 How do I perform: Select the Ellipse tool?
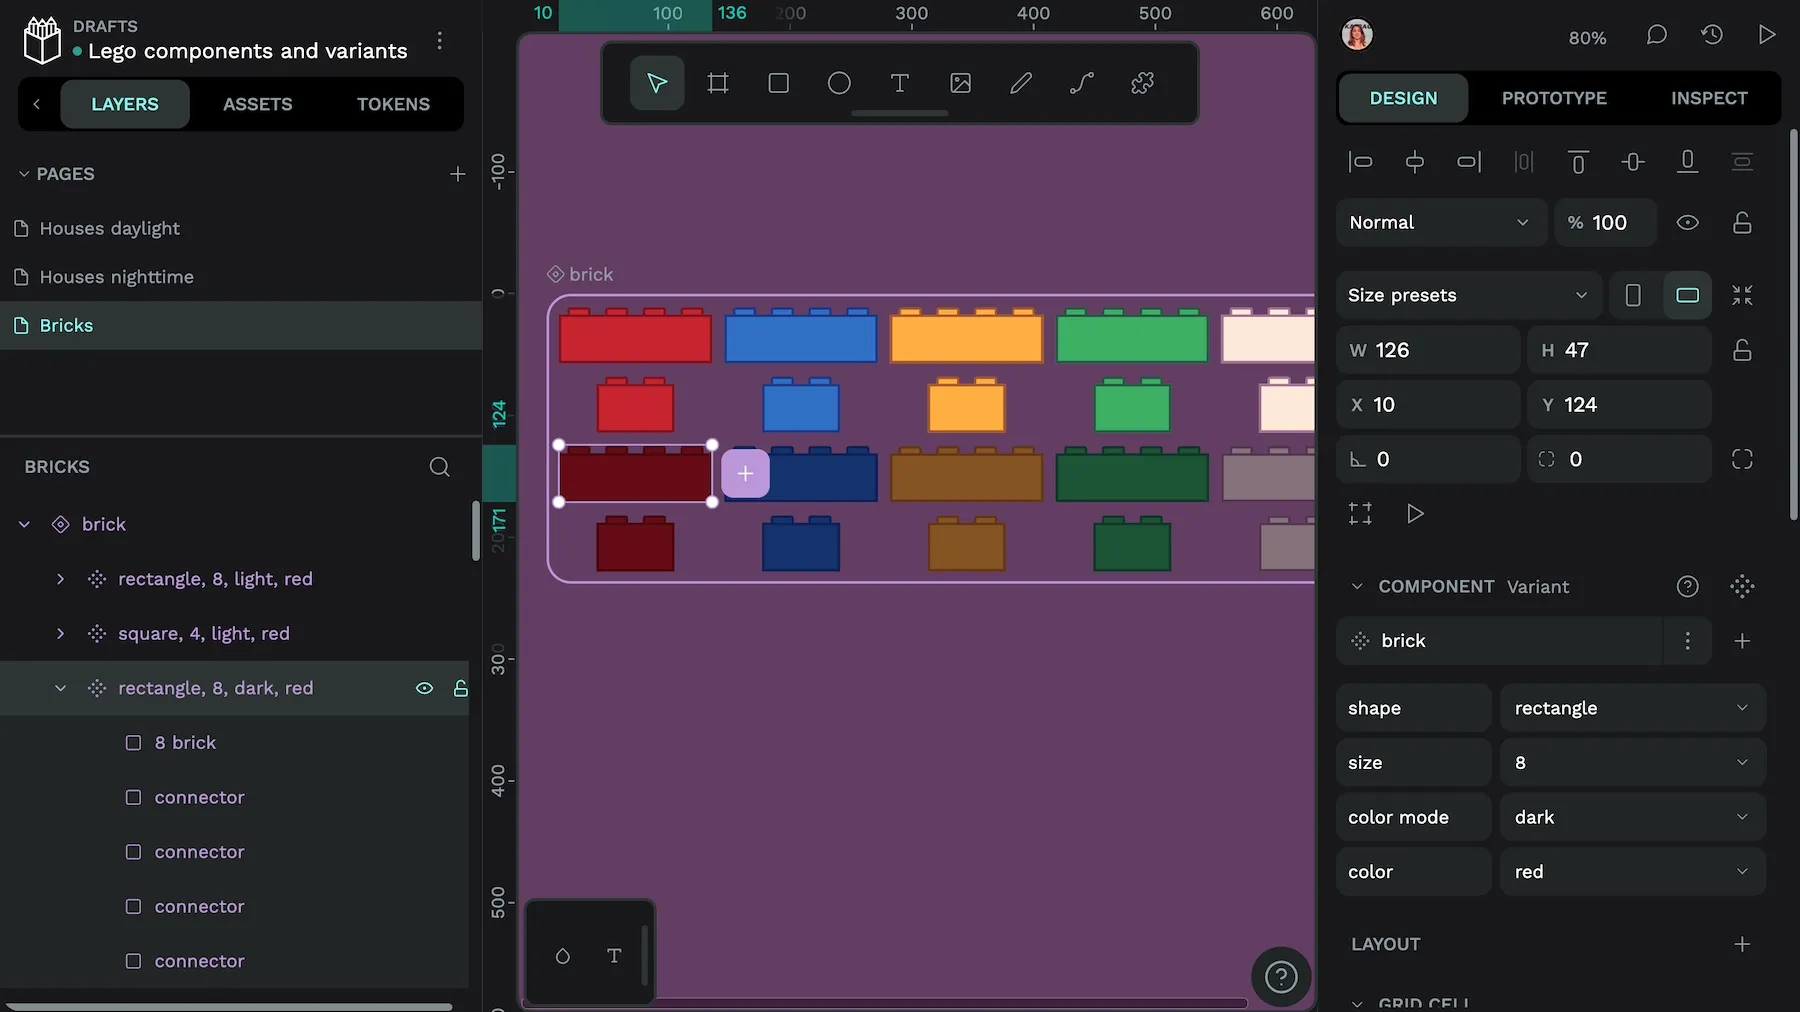click(x=839, y=83)
